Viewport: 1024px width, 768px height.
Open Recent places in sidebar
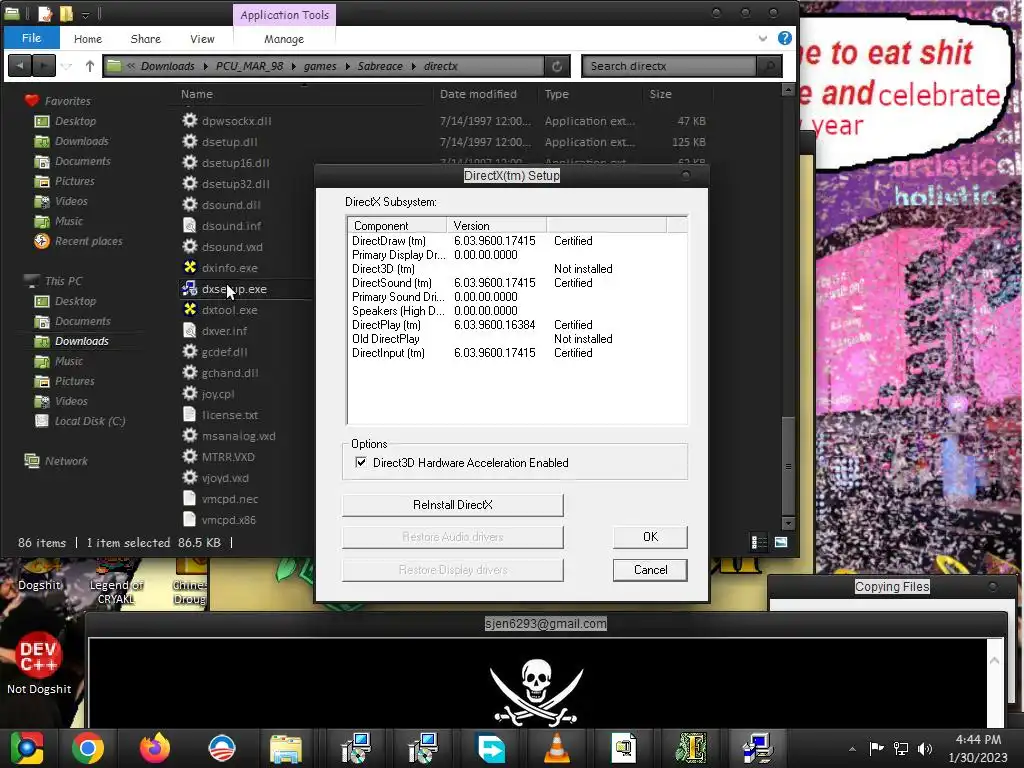[x=88, y=241]
